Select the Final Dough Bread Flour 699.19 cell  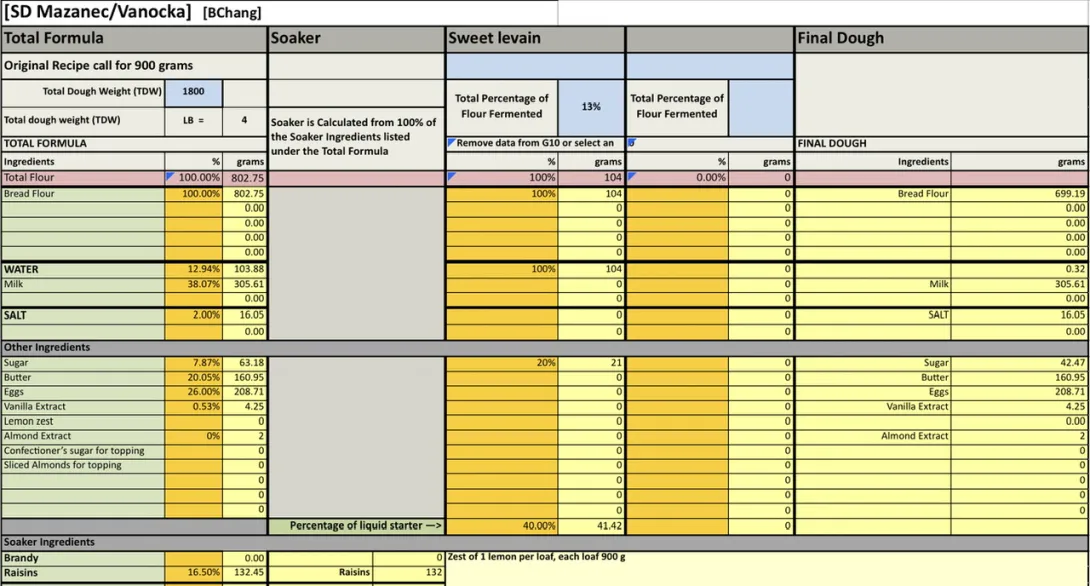click(x=1019, y=194)
